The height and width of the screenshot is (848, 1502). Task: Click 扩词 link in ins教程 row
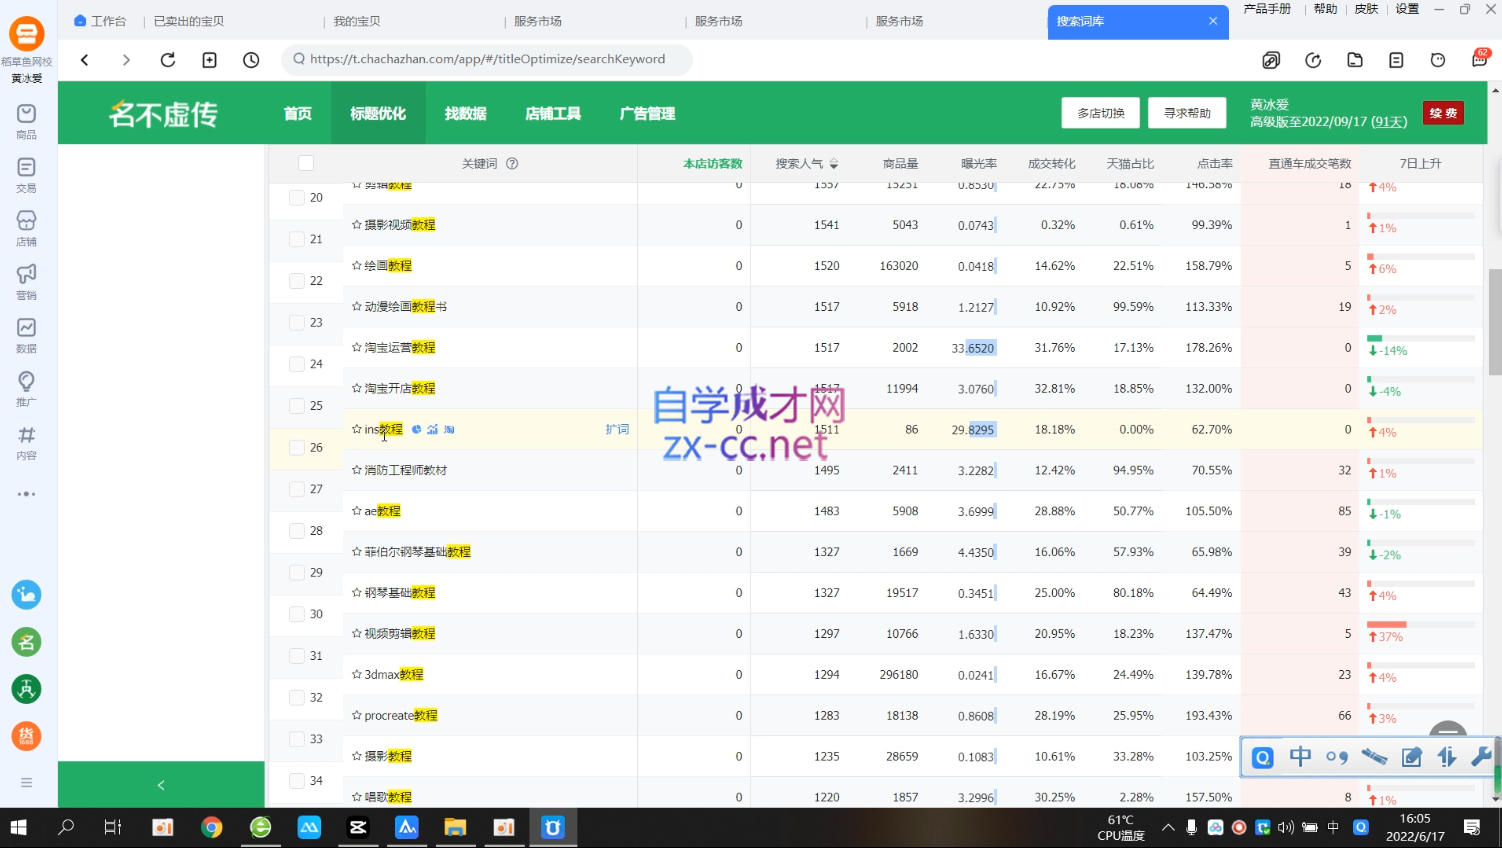(x=617, y=429)
